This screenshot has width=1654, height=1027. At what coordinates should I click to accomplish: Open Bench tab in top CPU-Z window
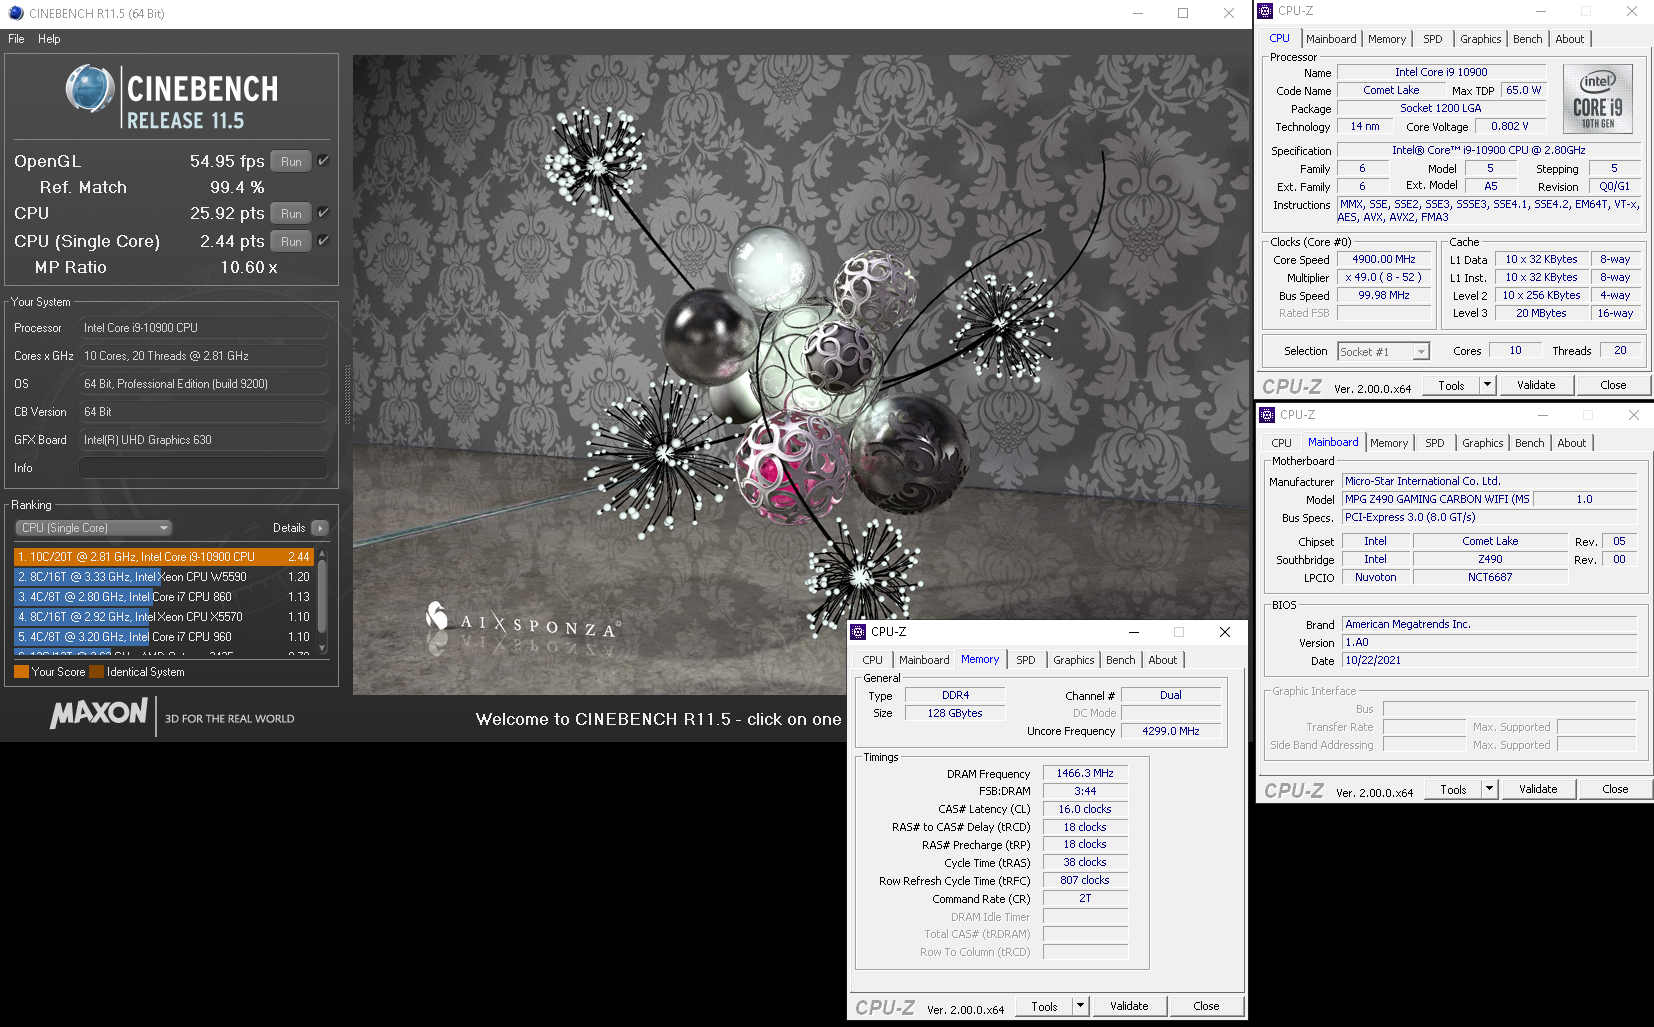[x=1527, y=39]
